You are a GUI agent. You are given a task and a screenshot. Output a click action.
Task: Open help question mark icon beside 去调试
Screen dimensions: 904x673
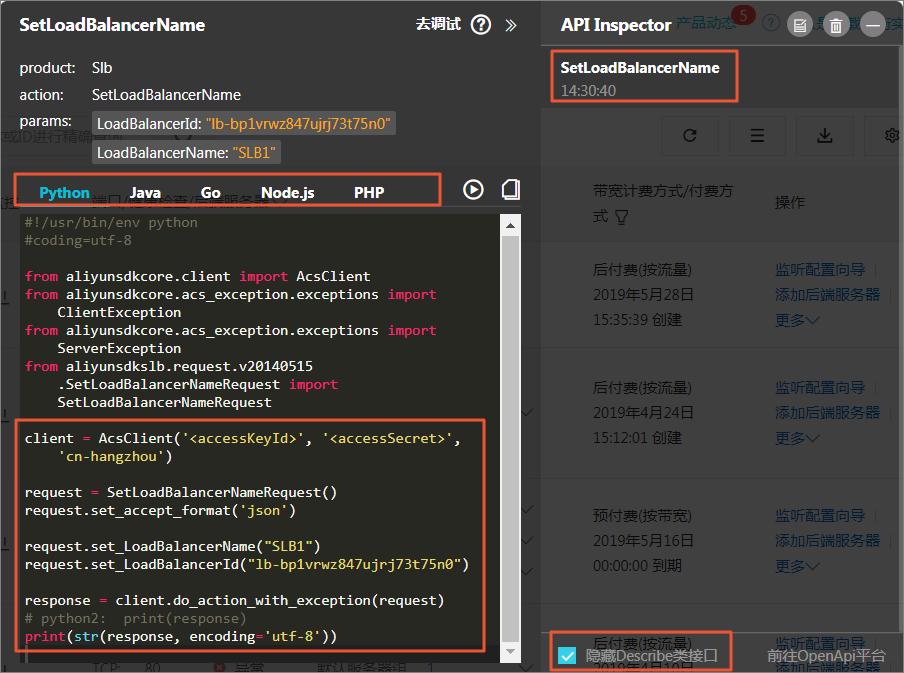coord(481,25)
